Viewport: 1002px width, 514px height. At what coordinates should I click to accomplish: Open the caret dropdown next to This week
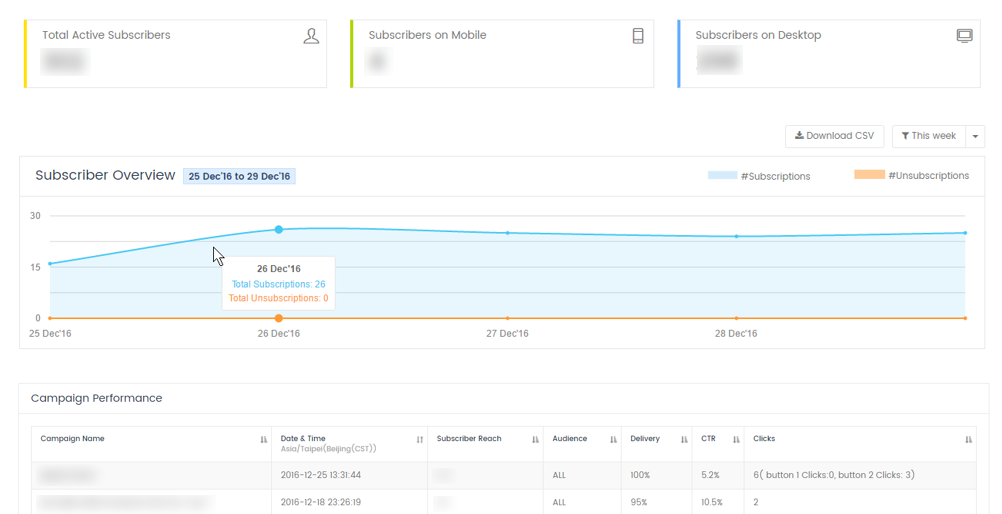pyautogui.click(x=975, y=136)
